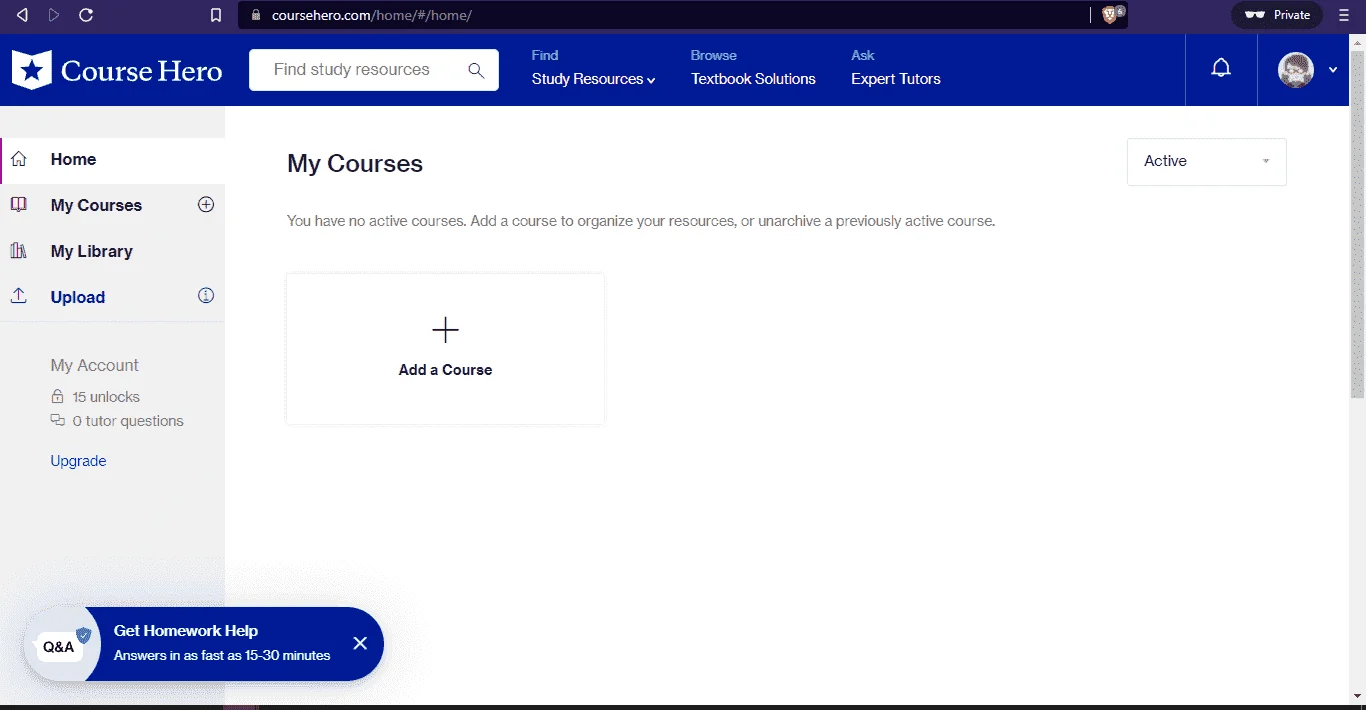The image size is (1366, 710).
Task: Click the magnifying glass search icon
Action: tap(476, 70)
